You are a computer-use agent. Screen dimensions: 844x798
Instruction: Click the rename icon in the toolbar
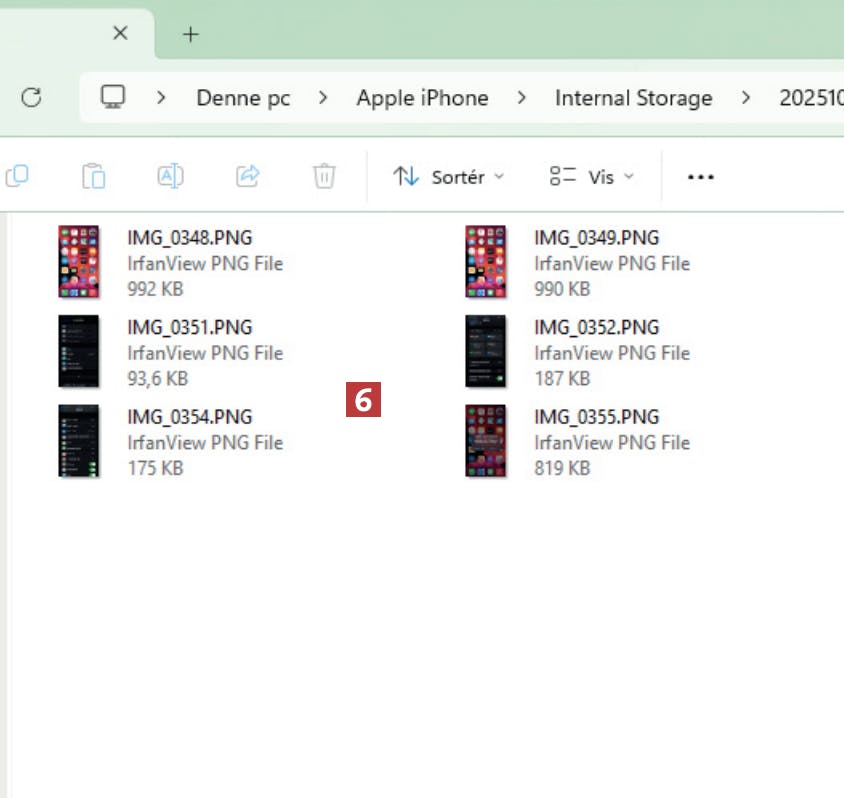pyautogui.click(x=171, y=176)
